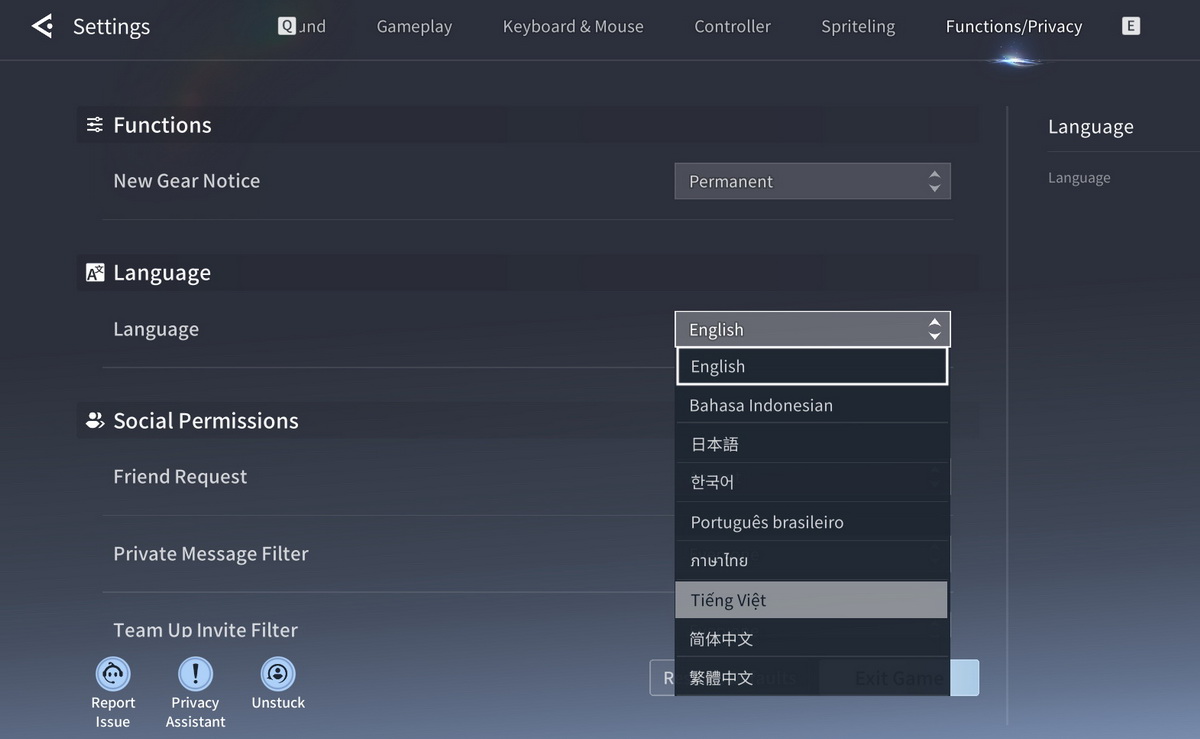Select Português brasileiro in the list
The image size is (1200, 739).
[811, 522]
